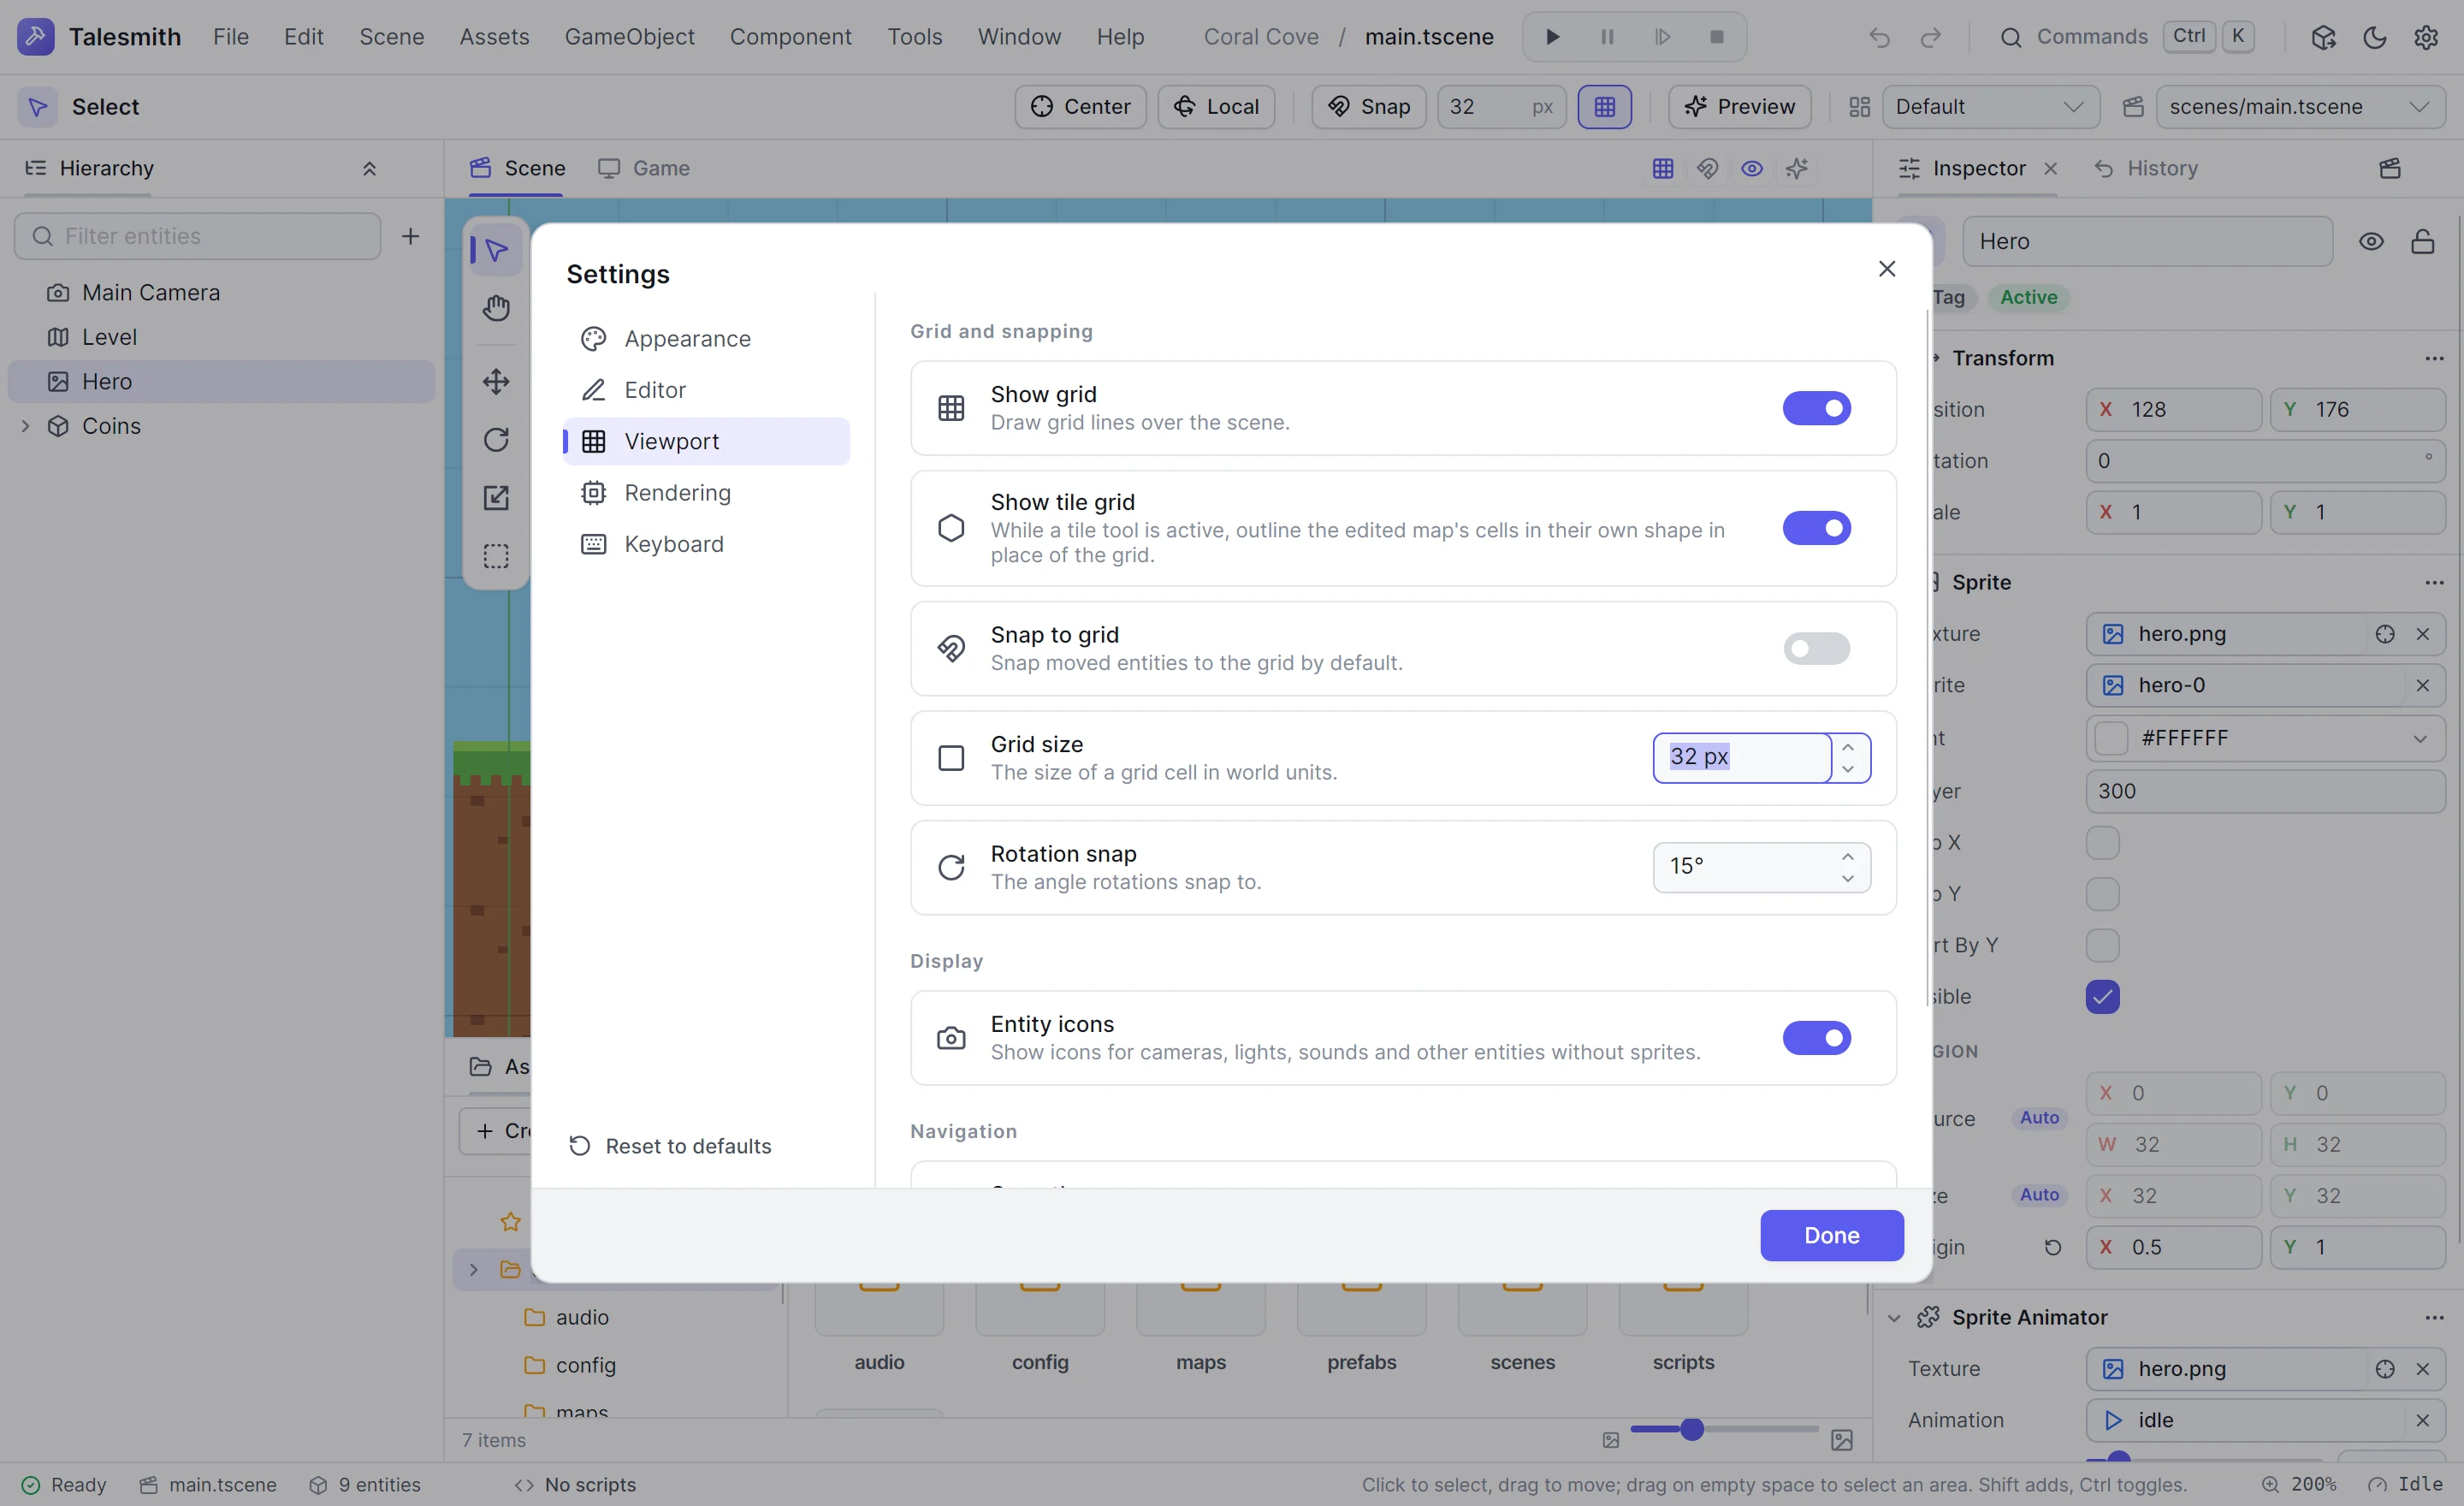This screenshot has width=2464, height=1506.
Task: Select the rotate tool in viewport toolbar
Action: point(496,439)
